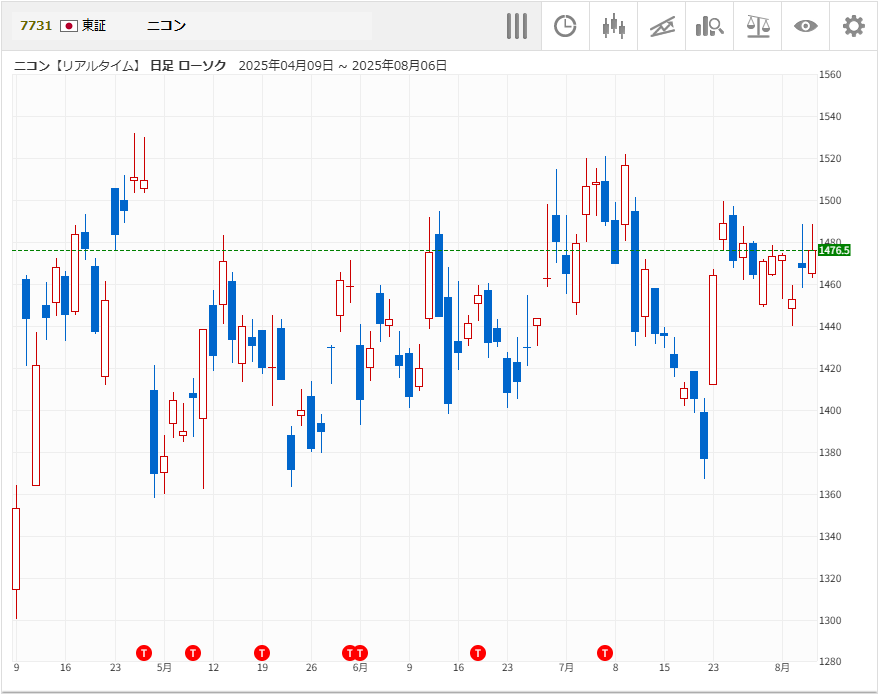Click the 【リアルタイム】 label in chart title
This screenshot has height=694, width=880.
click(x=98, y=66)
